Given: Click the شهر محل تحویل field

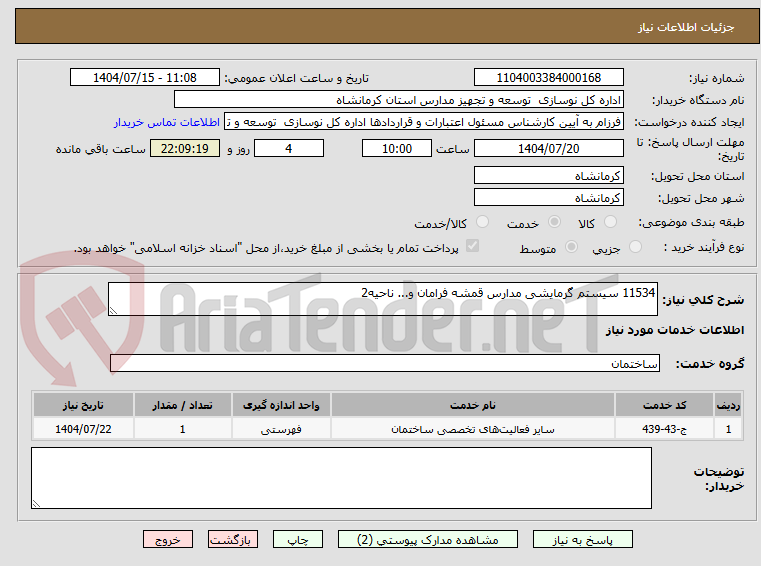Looking at the screenshot, I should (x=548, y=198).
